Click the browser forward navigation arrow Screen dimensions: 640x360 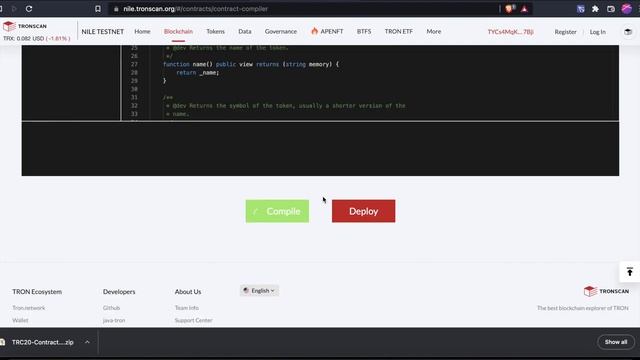coord(14,9)
